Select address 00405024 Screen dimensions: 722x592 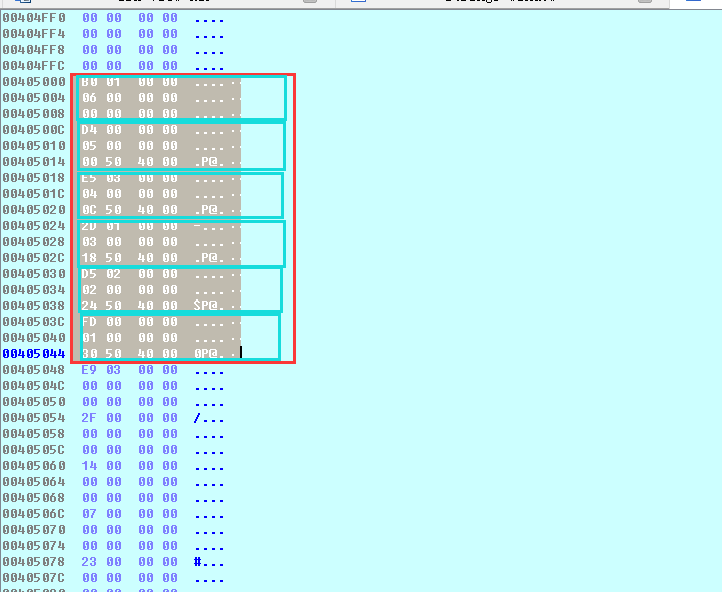[34, 226]
